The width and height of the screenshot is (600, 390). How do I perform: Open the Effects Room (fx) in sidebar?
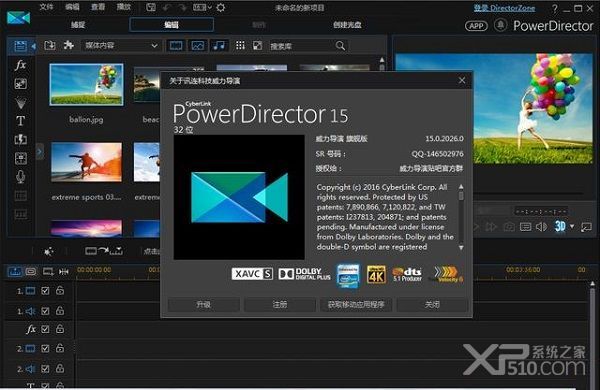[x=20, y=65]
